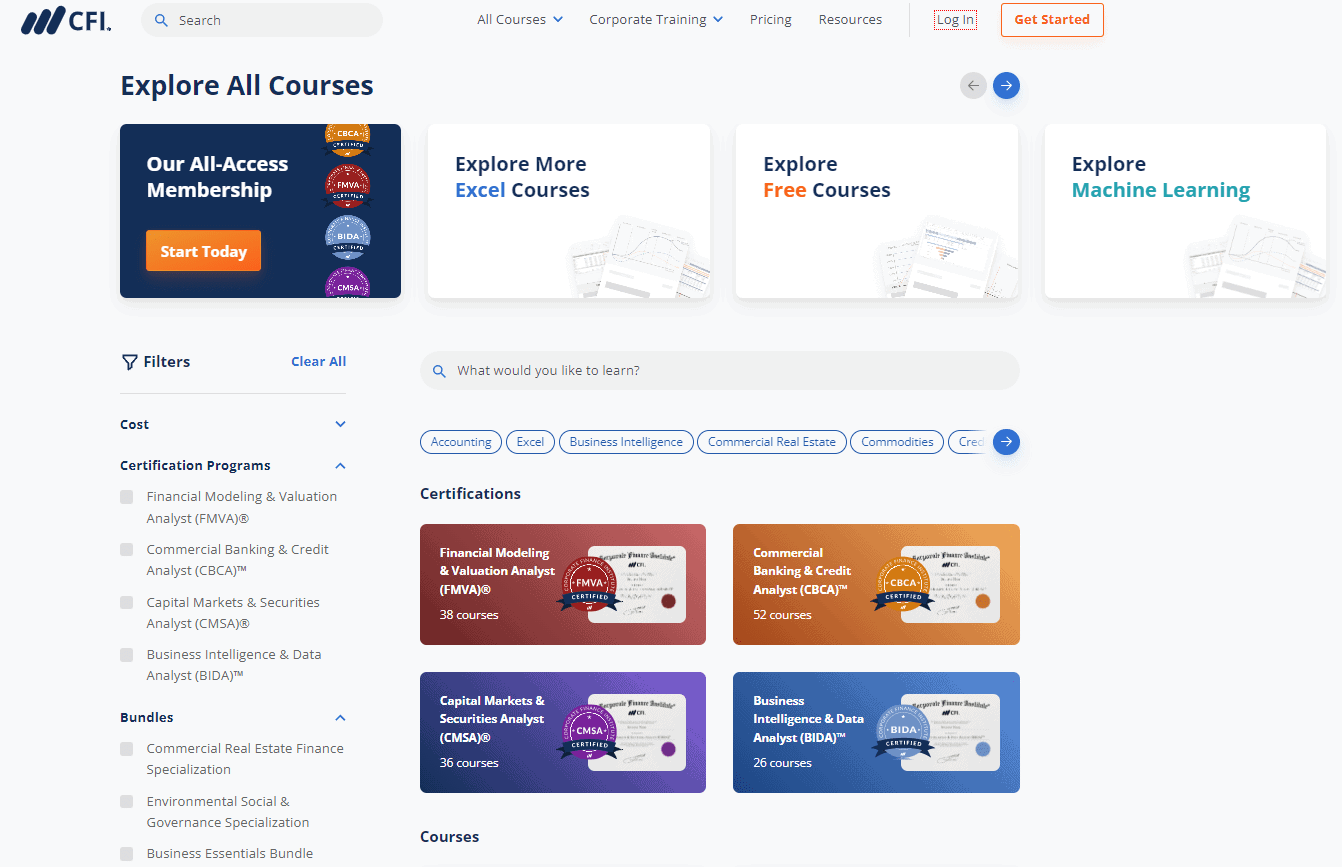Check the Business Essentials Bundle filter
1342x867 pixels.
(x=127, y=853)
